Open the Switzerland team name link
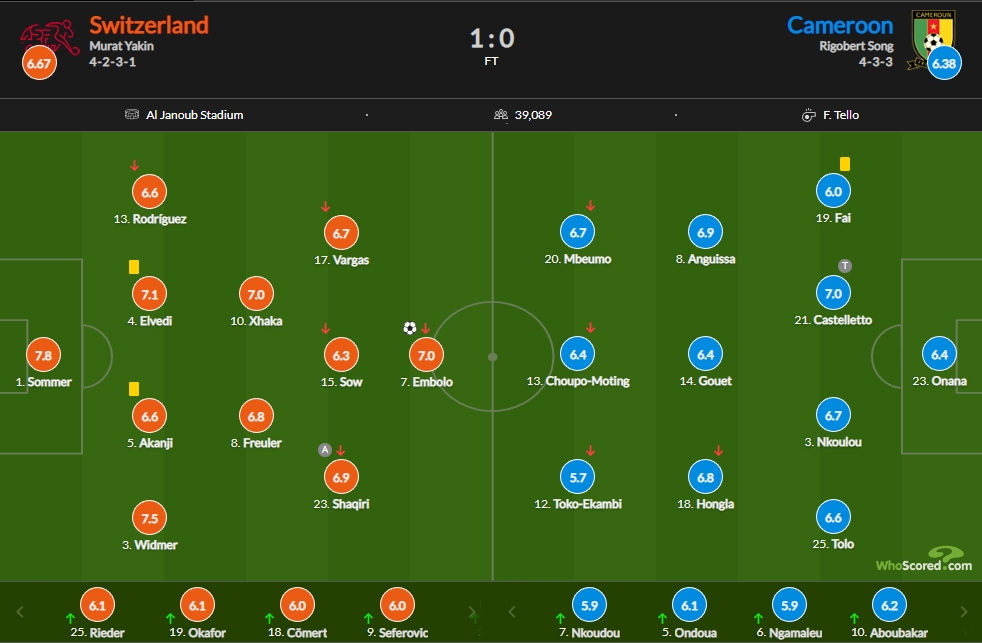The image size is (982, 643). click(149, 25)
